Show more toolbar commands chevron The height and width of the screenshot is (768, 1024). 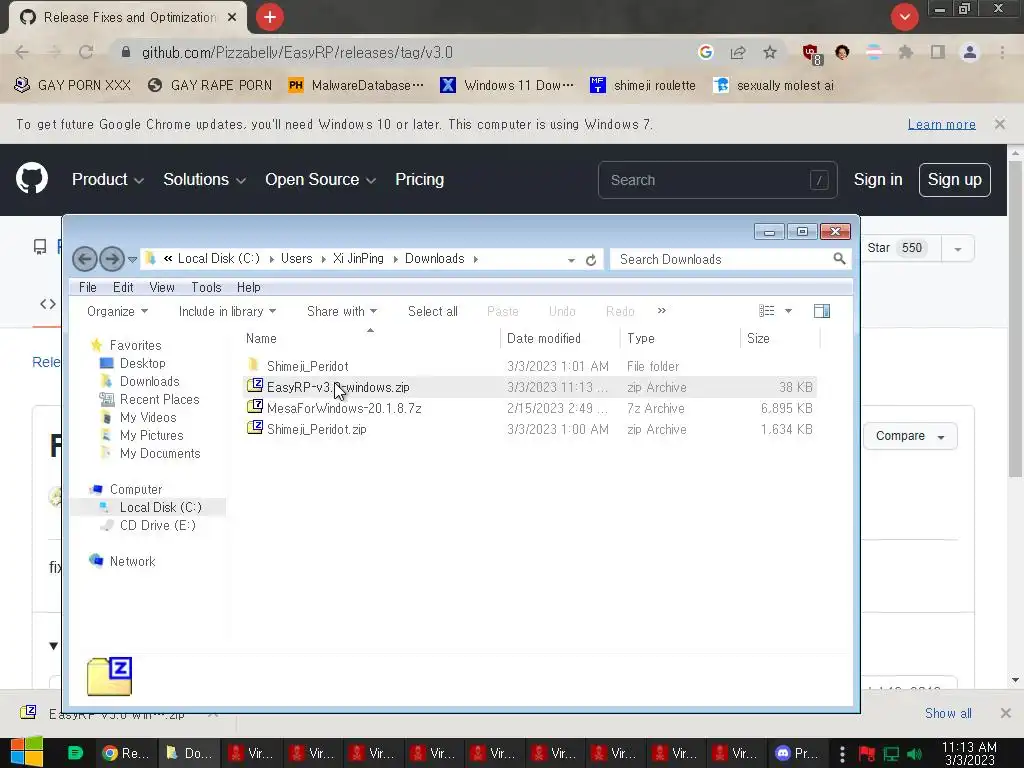point(662,311)
